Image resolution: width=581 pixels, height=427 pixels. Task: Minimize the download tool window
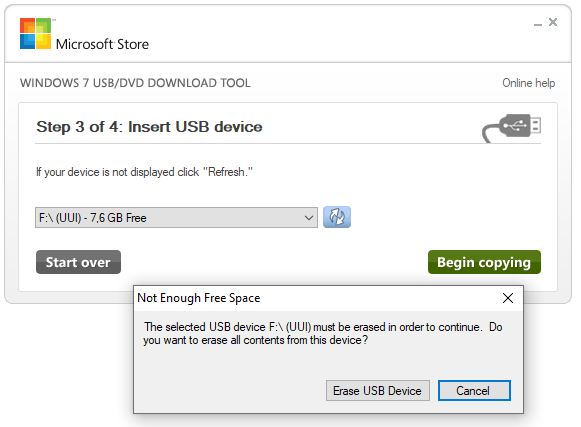tap(538, 24)
